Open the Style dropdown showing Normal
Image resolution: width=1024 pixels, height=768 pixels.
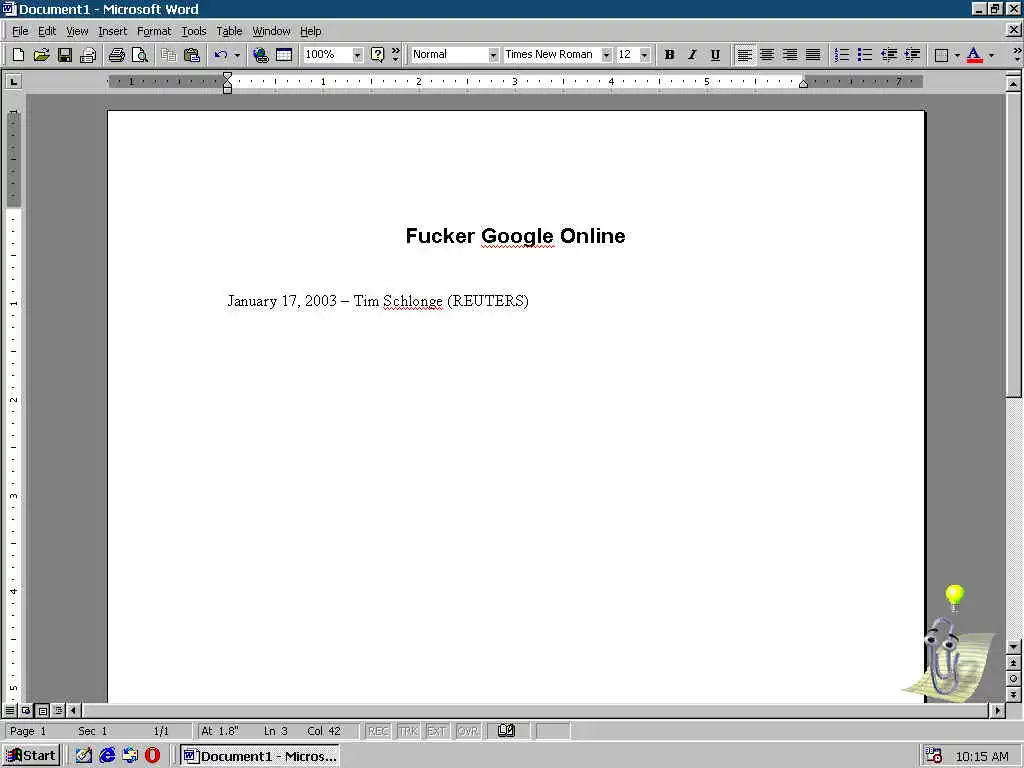point(493,55)
